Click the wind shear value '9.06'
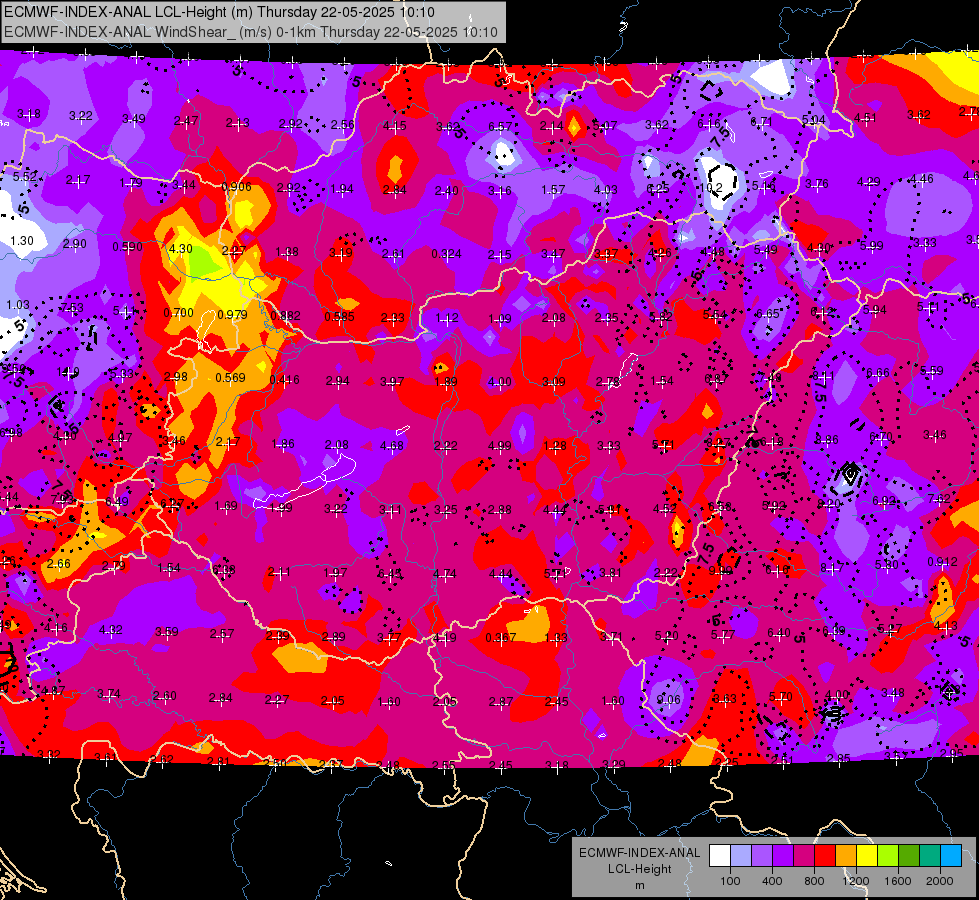Viewport: 979px width, 900px height. pyautogui.click(x=669, y=700)
